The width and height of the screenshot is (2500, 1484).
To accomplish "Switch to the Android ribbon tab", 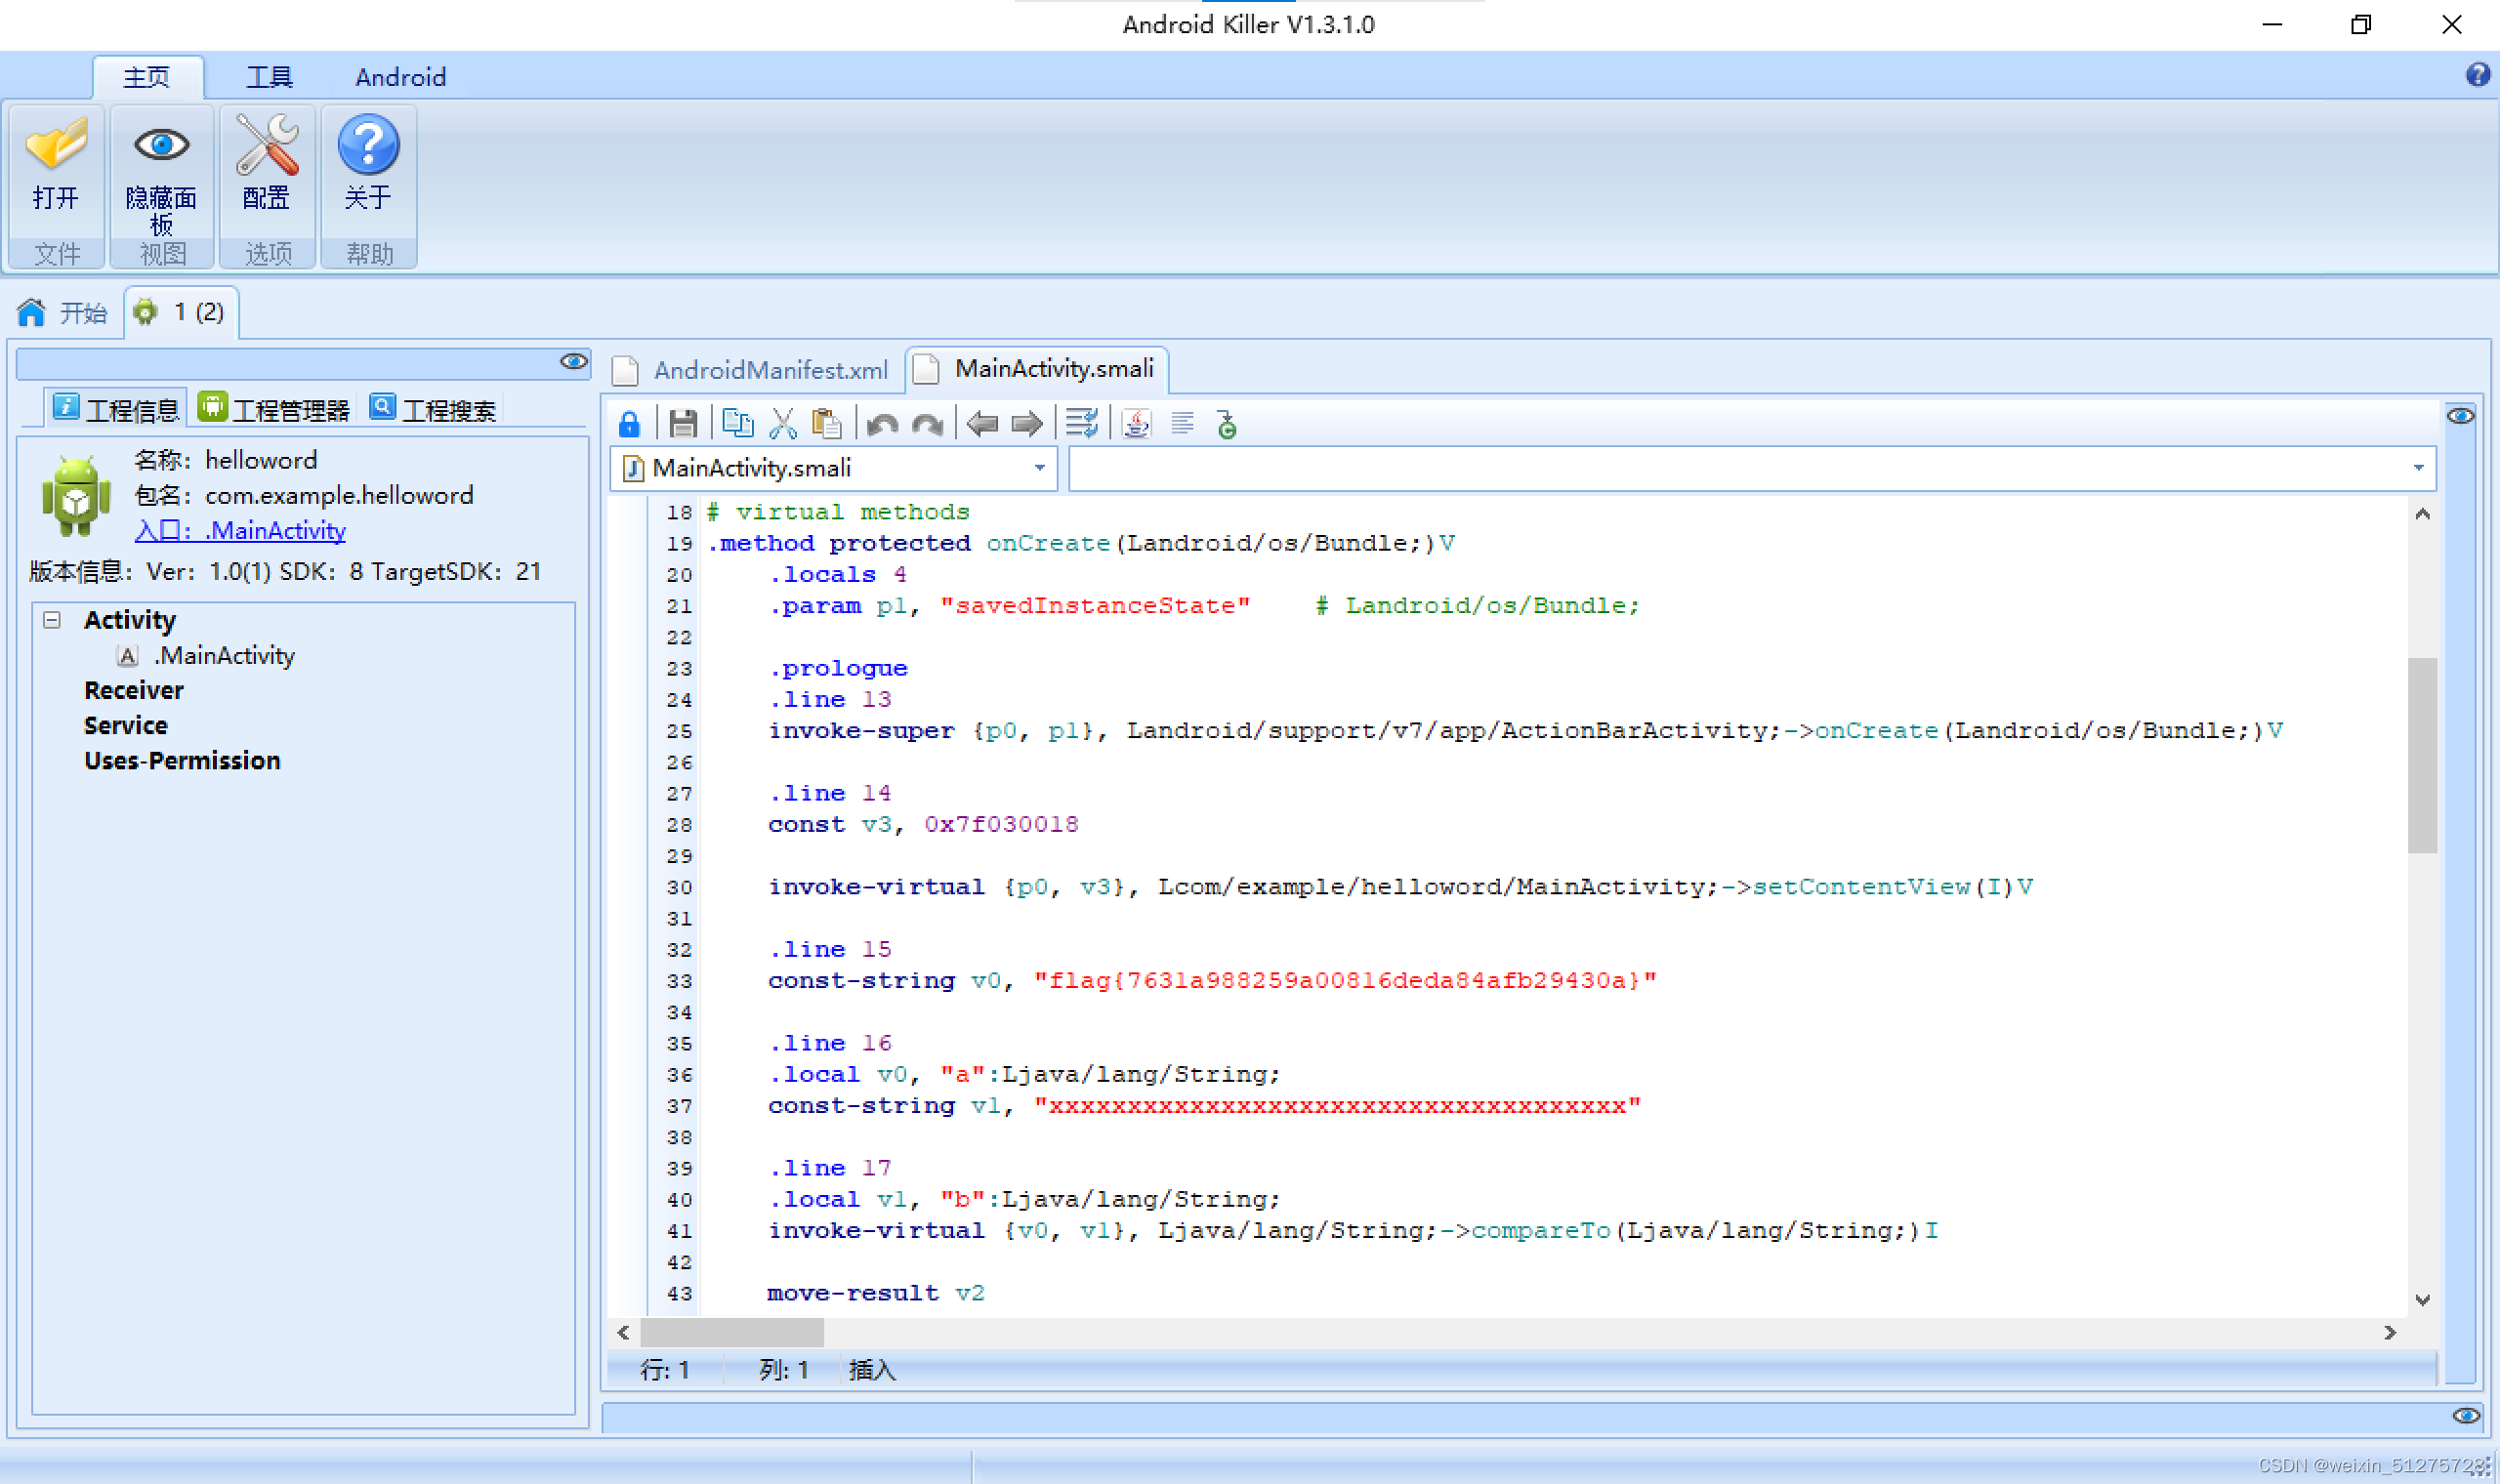I will 400,77.
